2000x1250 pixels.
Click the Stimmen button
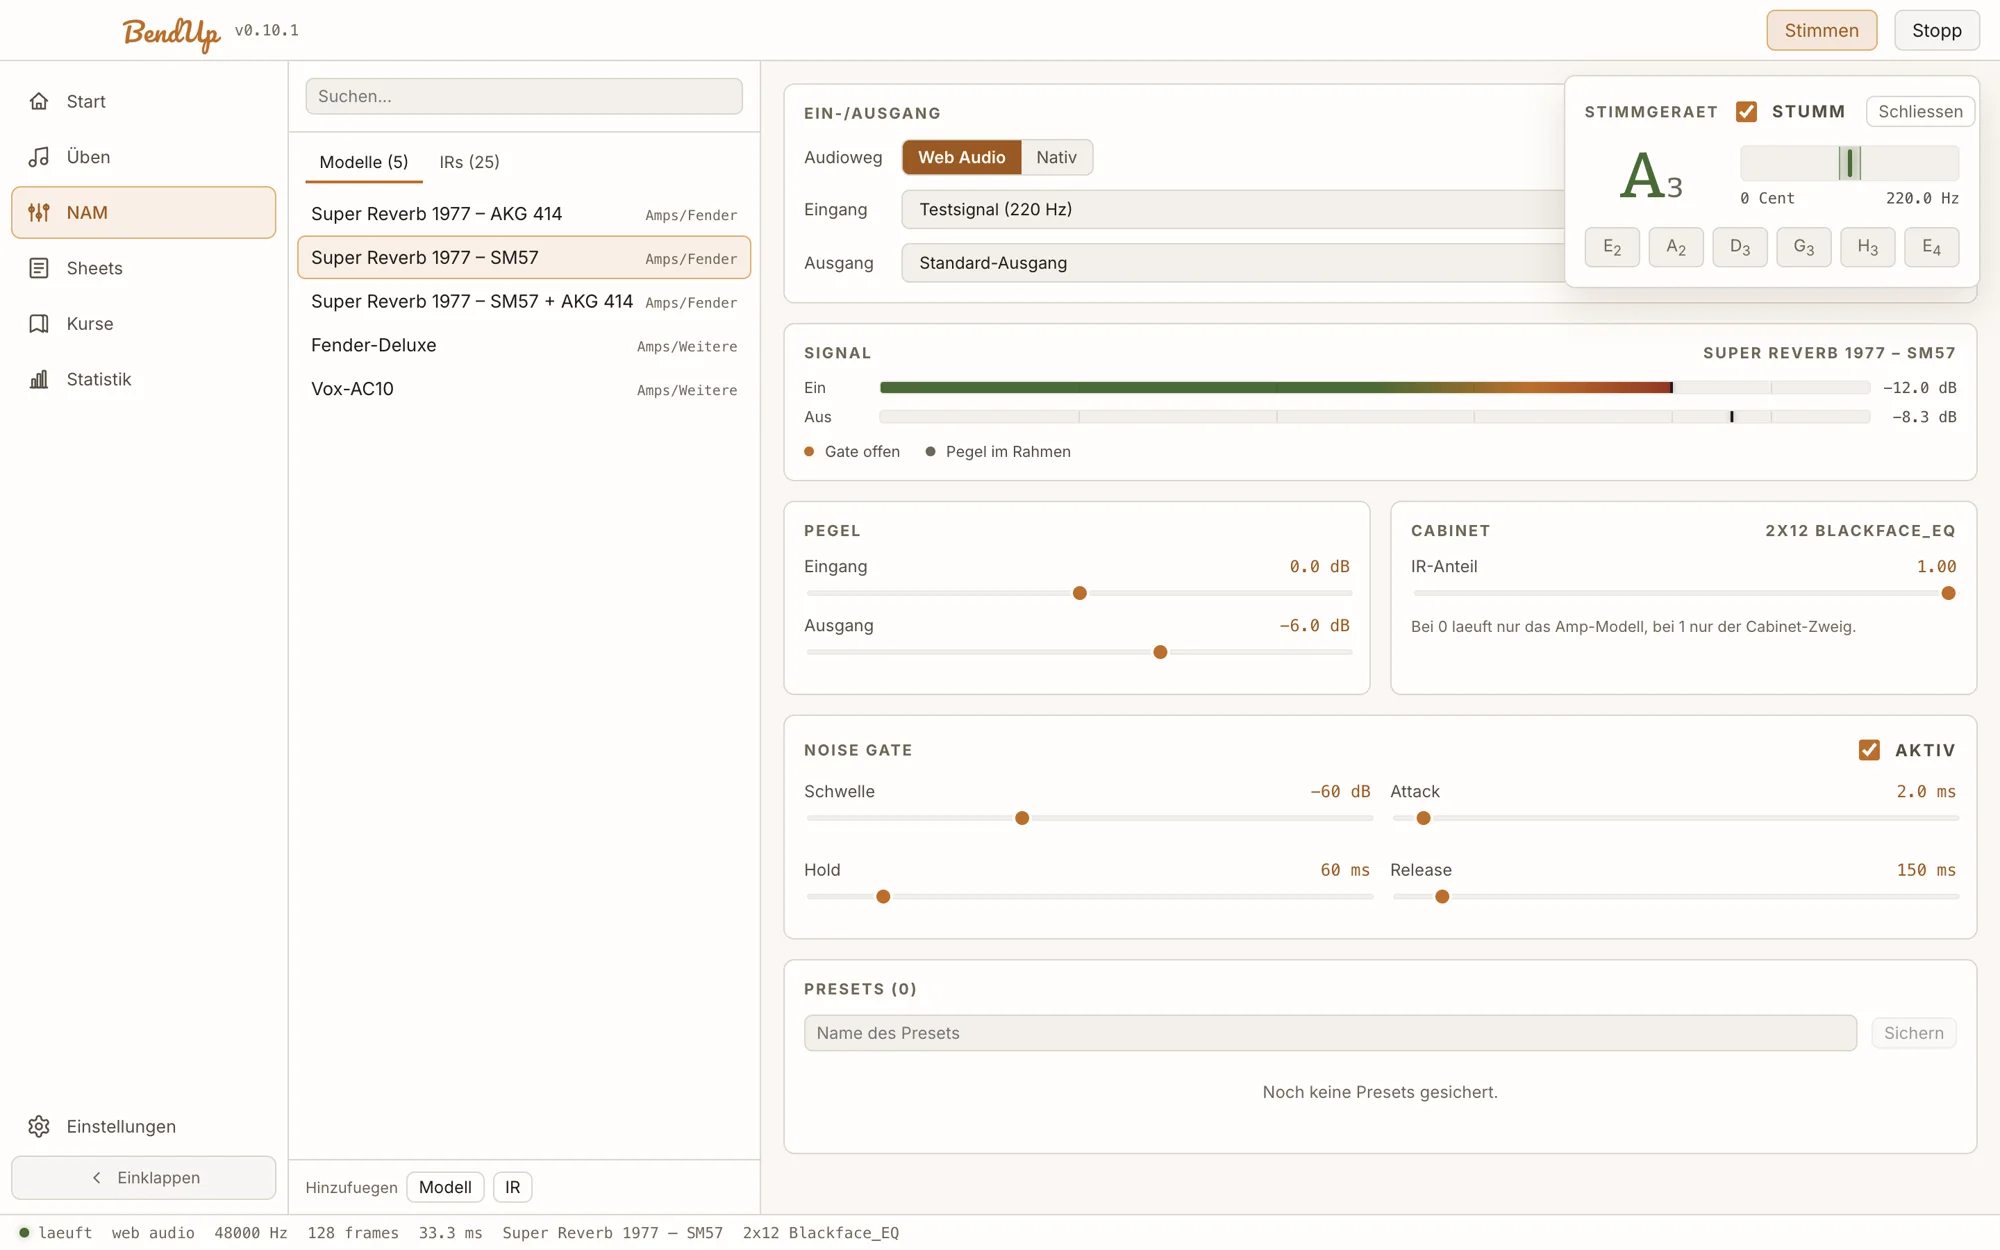1821,30
